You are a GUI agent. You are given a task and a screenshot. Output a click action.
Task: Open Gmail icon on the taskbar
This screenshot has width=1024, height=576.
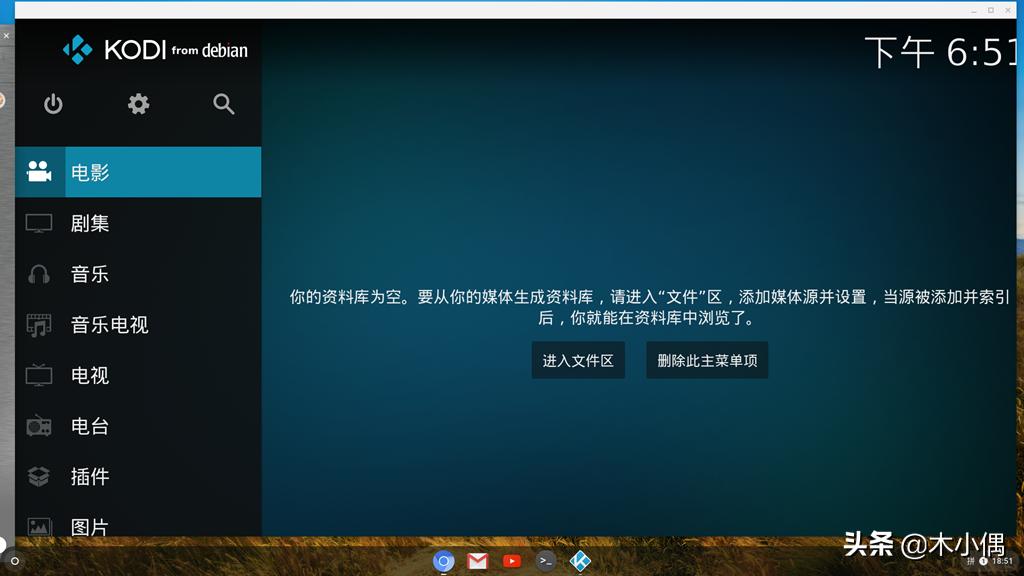tap(478, 561)
